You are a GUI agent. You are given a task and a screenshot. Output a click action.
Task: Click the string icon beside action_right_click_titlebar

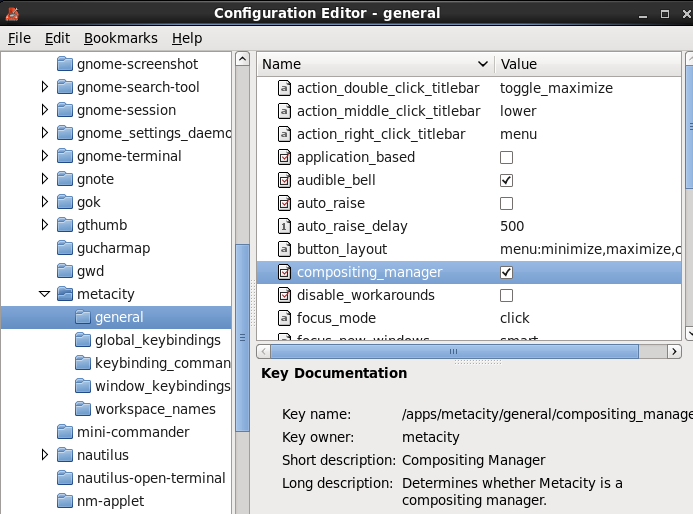(285, 134)
